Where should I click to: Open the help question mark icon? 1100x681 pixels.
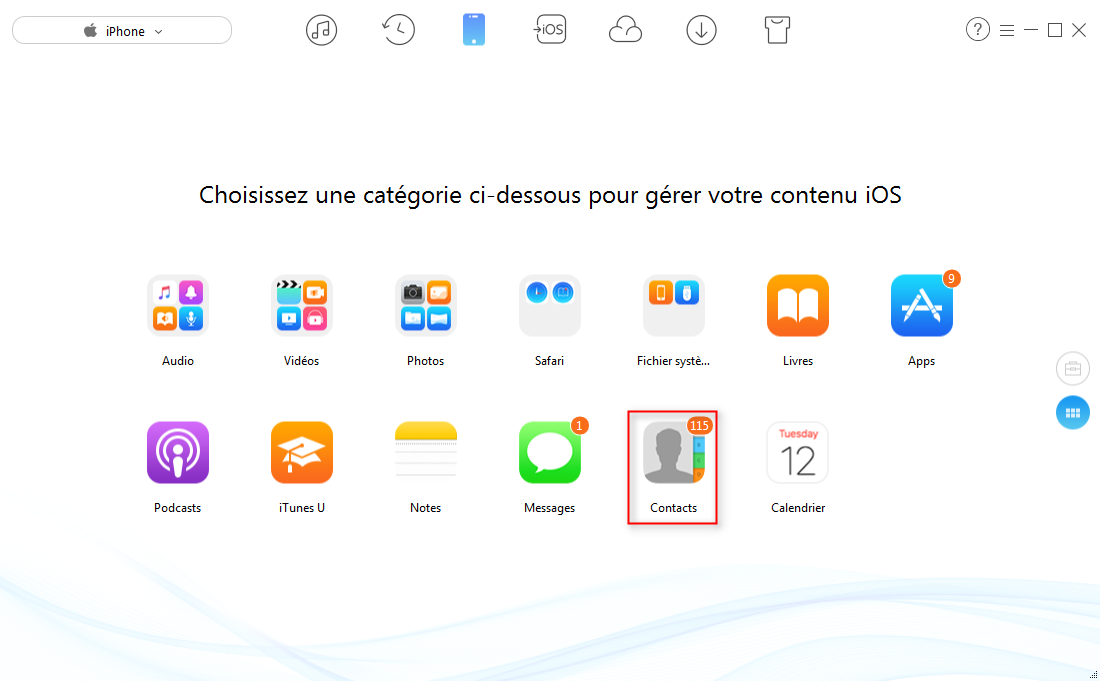977,29
